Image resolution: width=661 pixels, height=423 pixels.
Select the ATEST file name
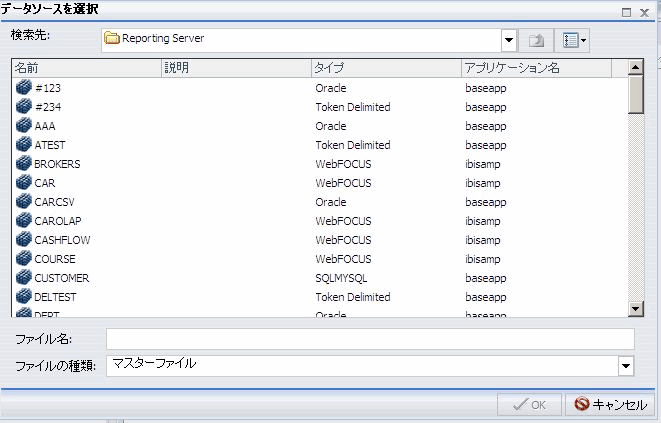(x=50, y=145)
